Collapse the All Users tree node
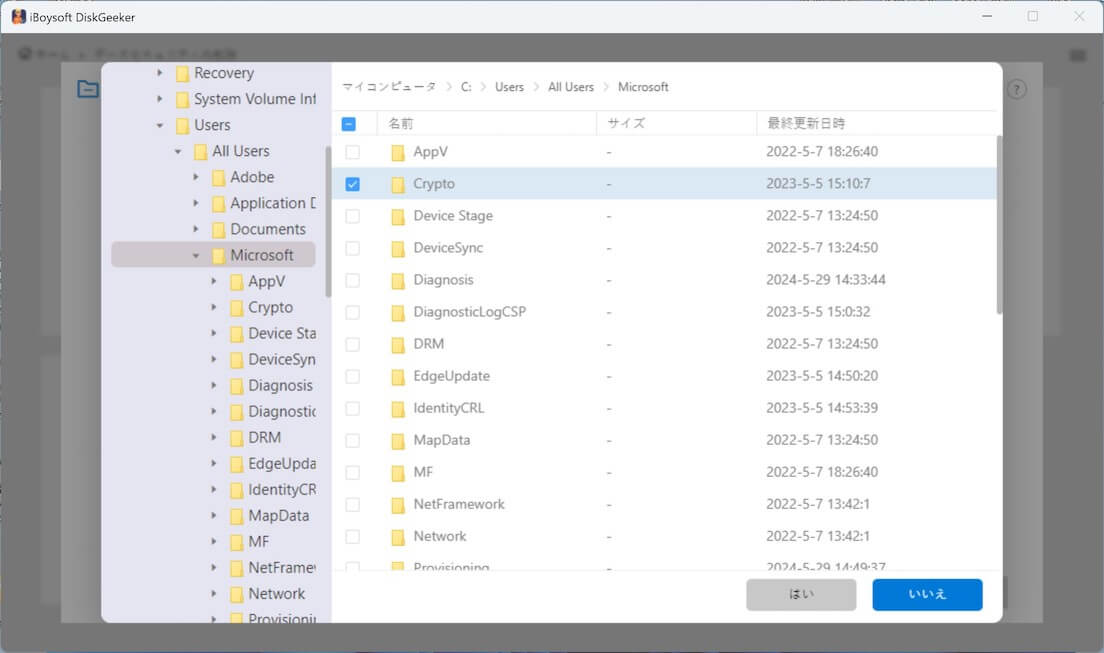This screenshot has width=1104, height=653. (x=178, y=151)
